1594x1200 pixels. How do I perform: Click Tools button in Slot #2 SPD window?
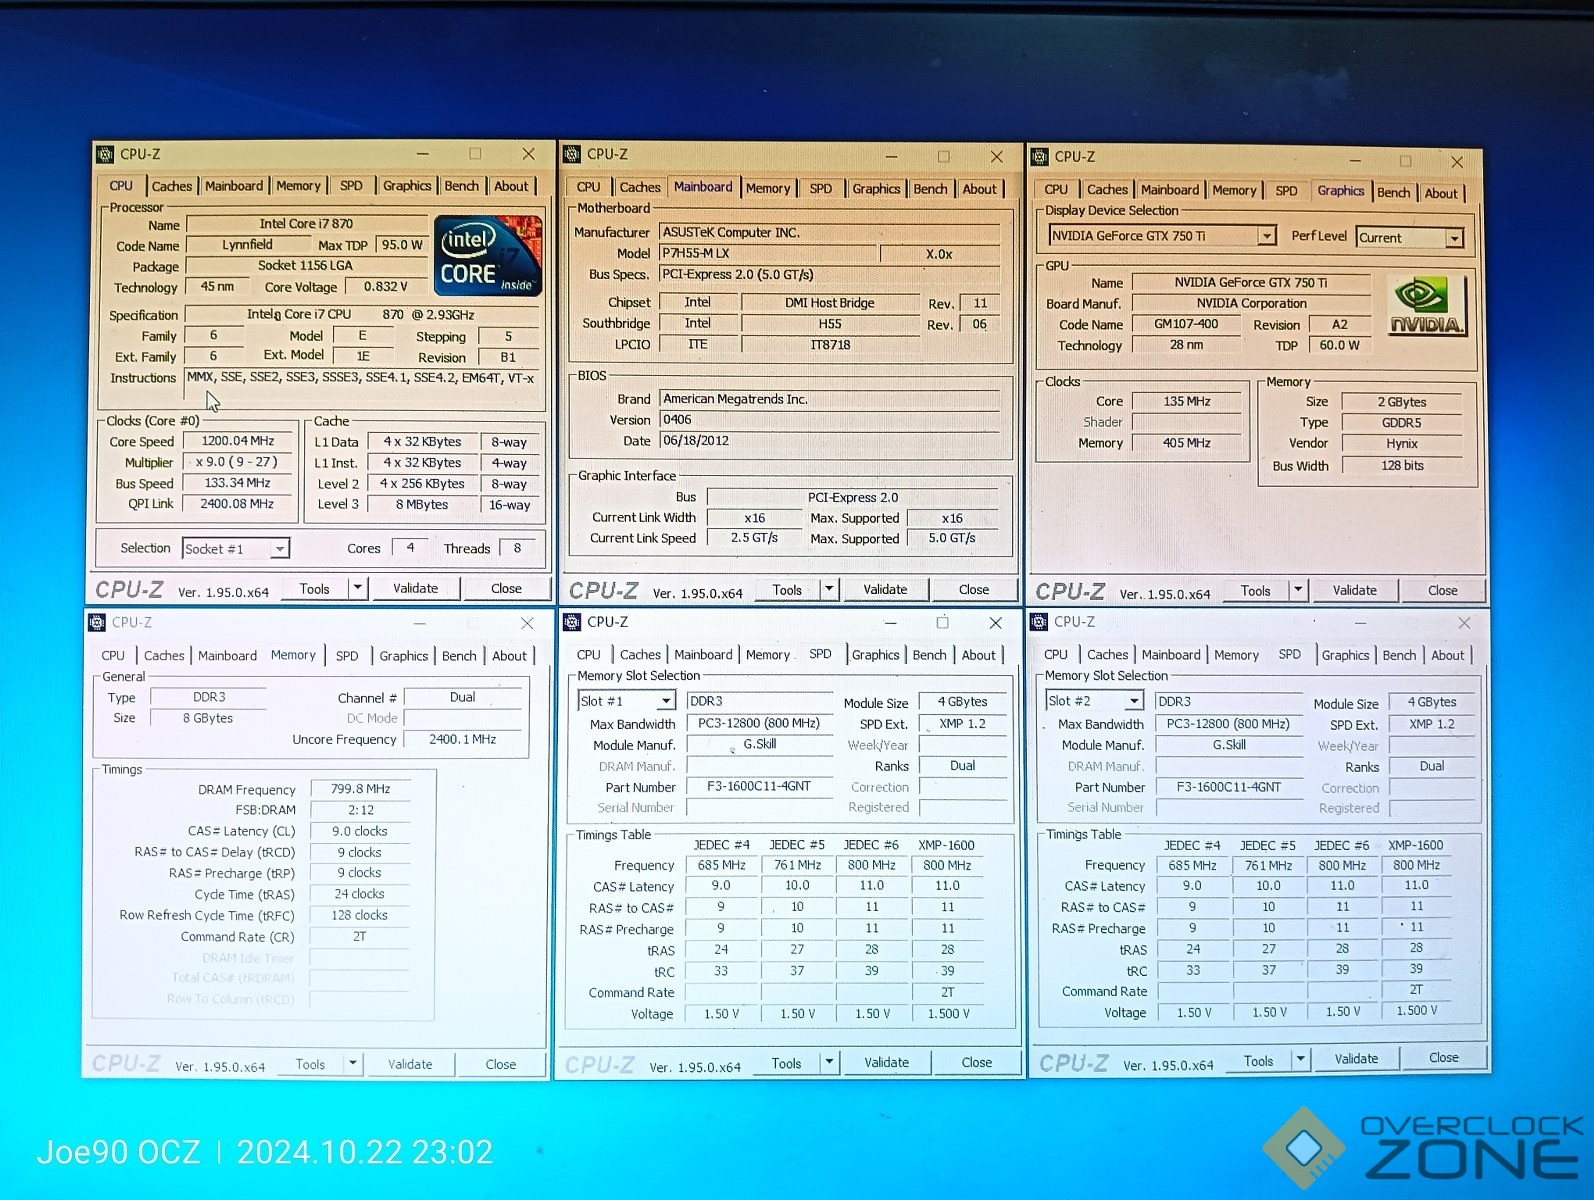tap(1259, 1060)
